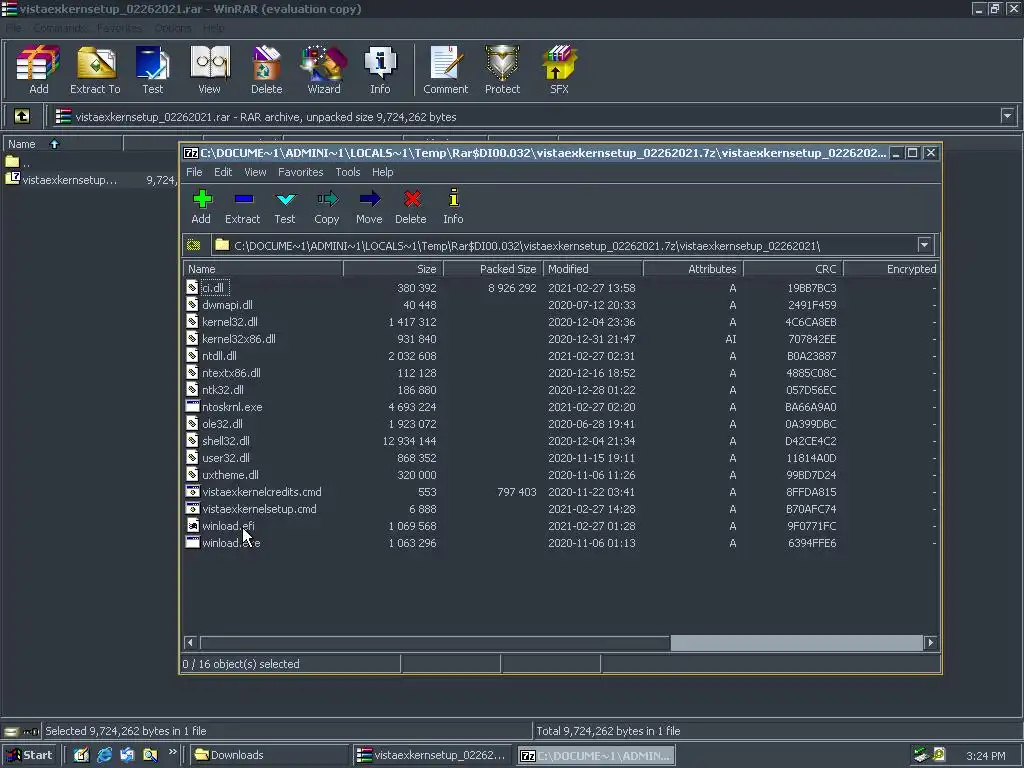Sort by Modified column header
The image size is (1024, 768).
pos(593,268)
